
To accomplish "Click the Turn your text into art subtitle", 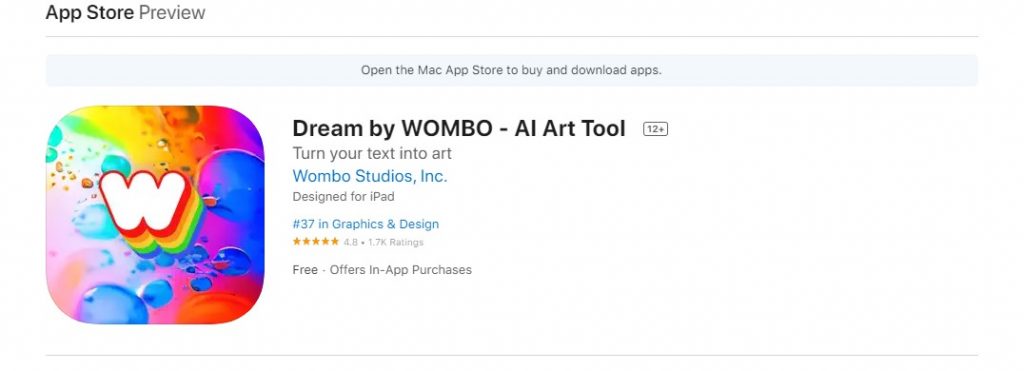I will coord(372,154).
